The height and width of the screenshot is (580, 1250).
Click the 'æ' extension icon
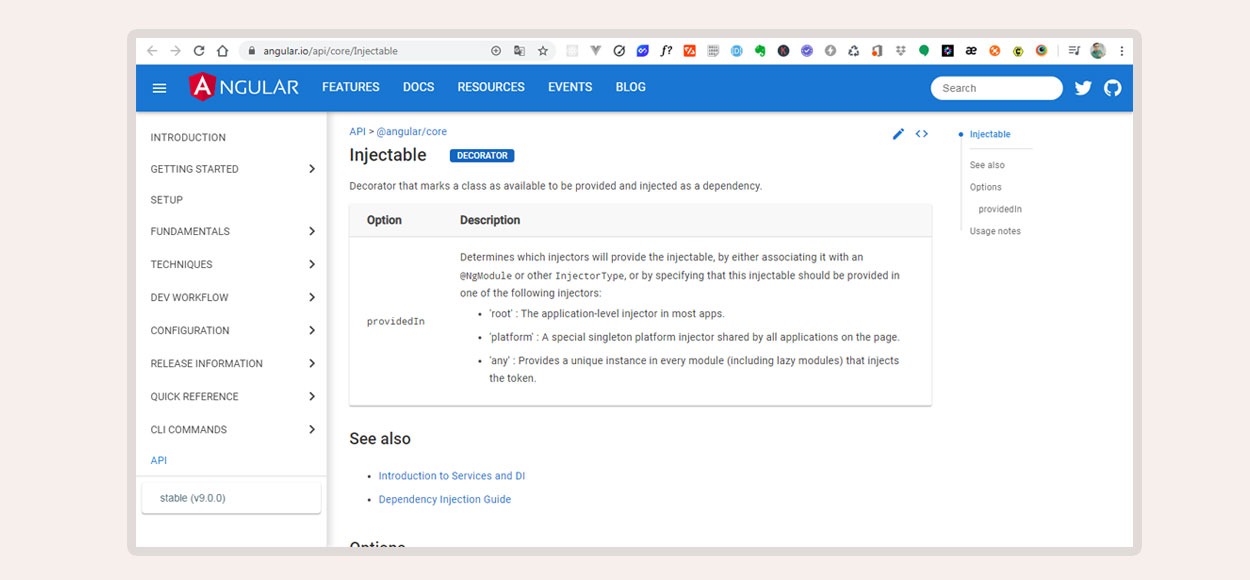pyautogui.click(x=971, y=50)
